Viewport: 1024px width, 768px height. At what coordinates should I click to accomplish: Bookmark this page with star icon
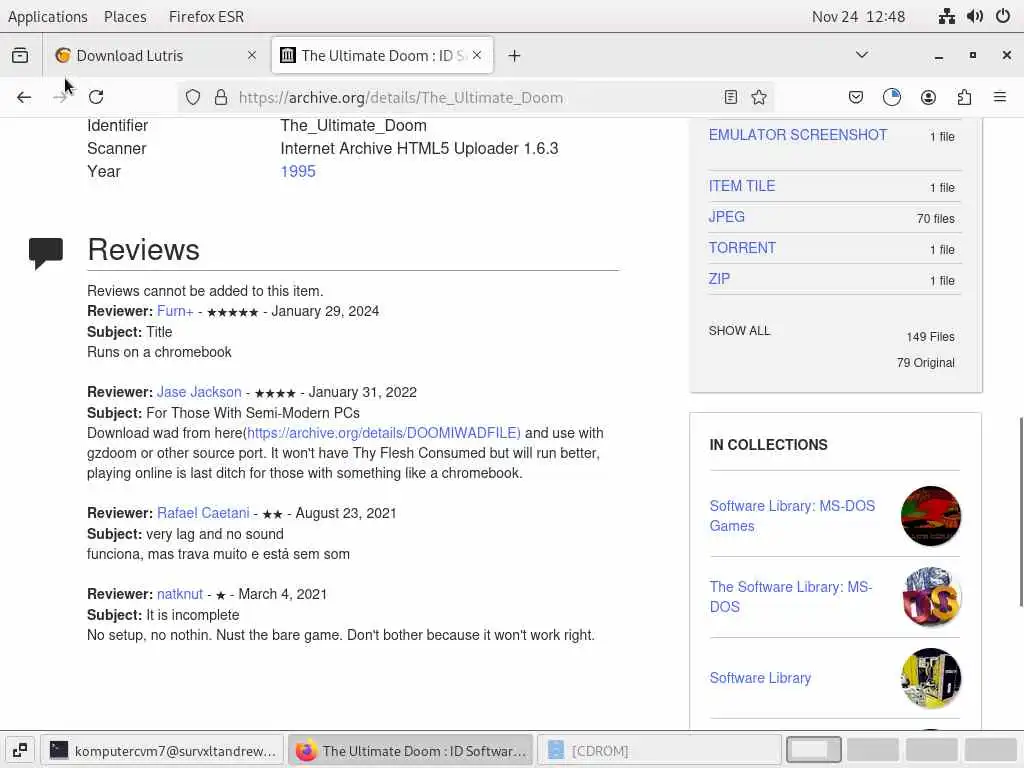click(759, 97)
